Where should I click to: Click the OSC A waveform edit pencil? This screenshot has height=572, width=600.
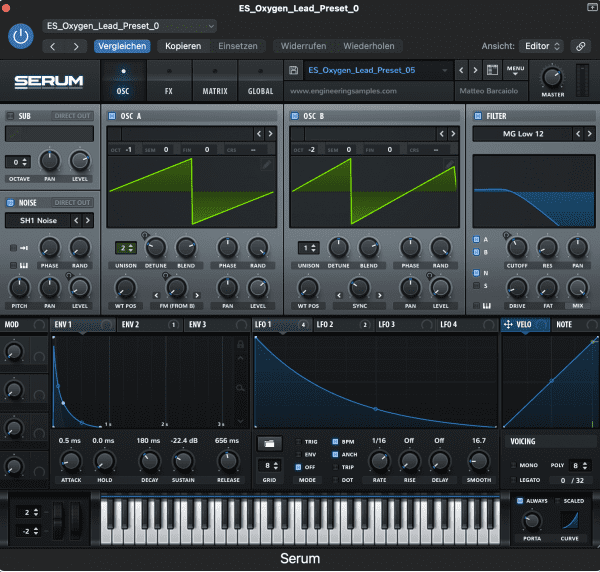pyautogui.click(x=266, y=165)
